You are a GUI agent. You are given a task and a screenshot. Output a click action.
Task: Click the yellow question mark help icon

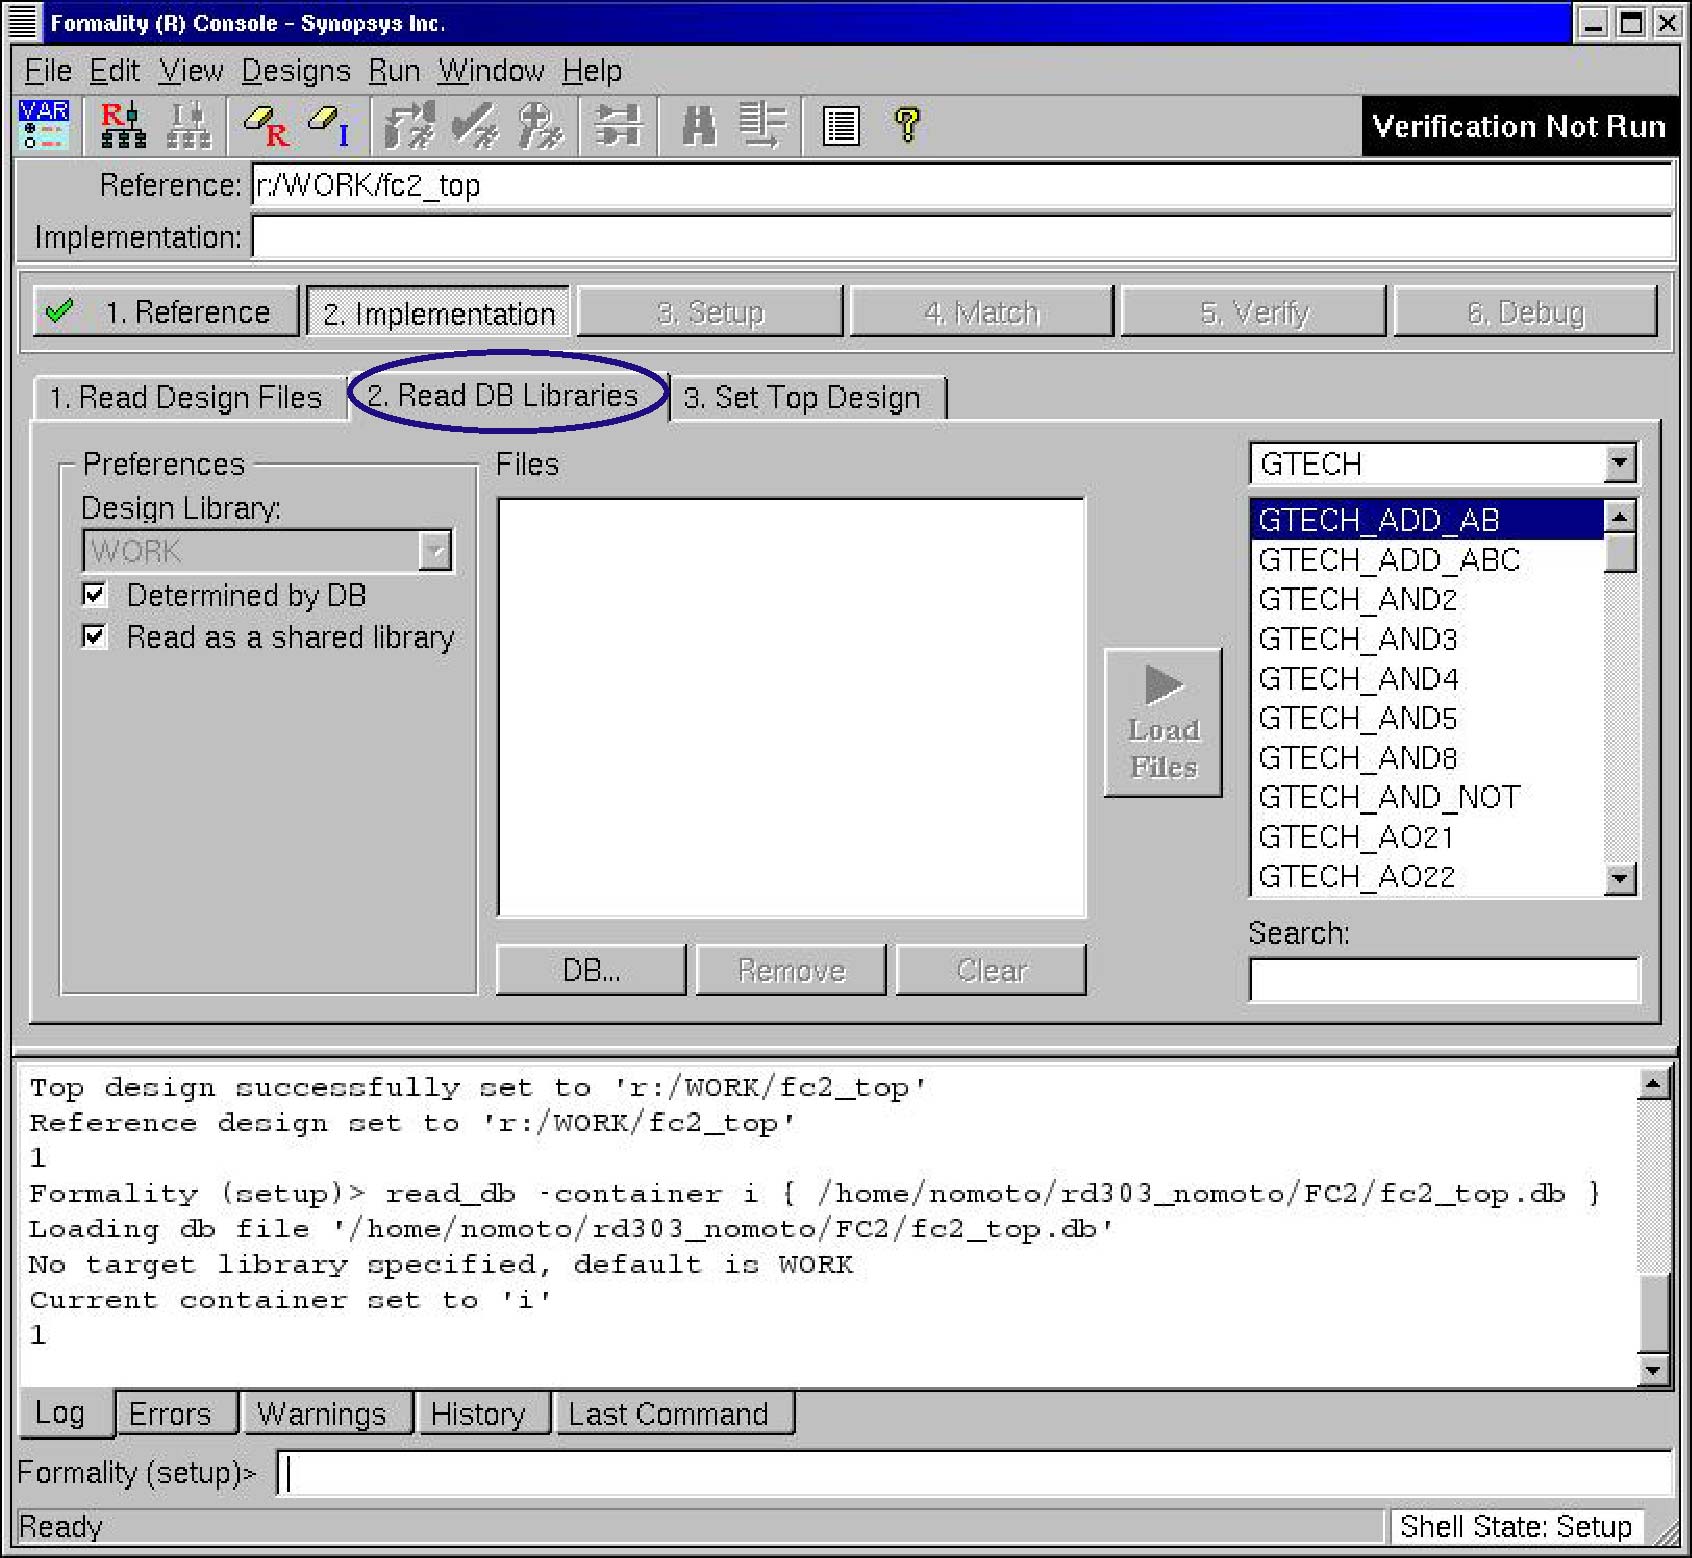[x=907, y=126]
